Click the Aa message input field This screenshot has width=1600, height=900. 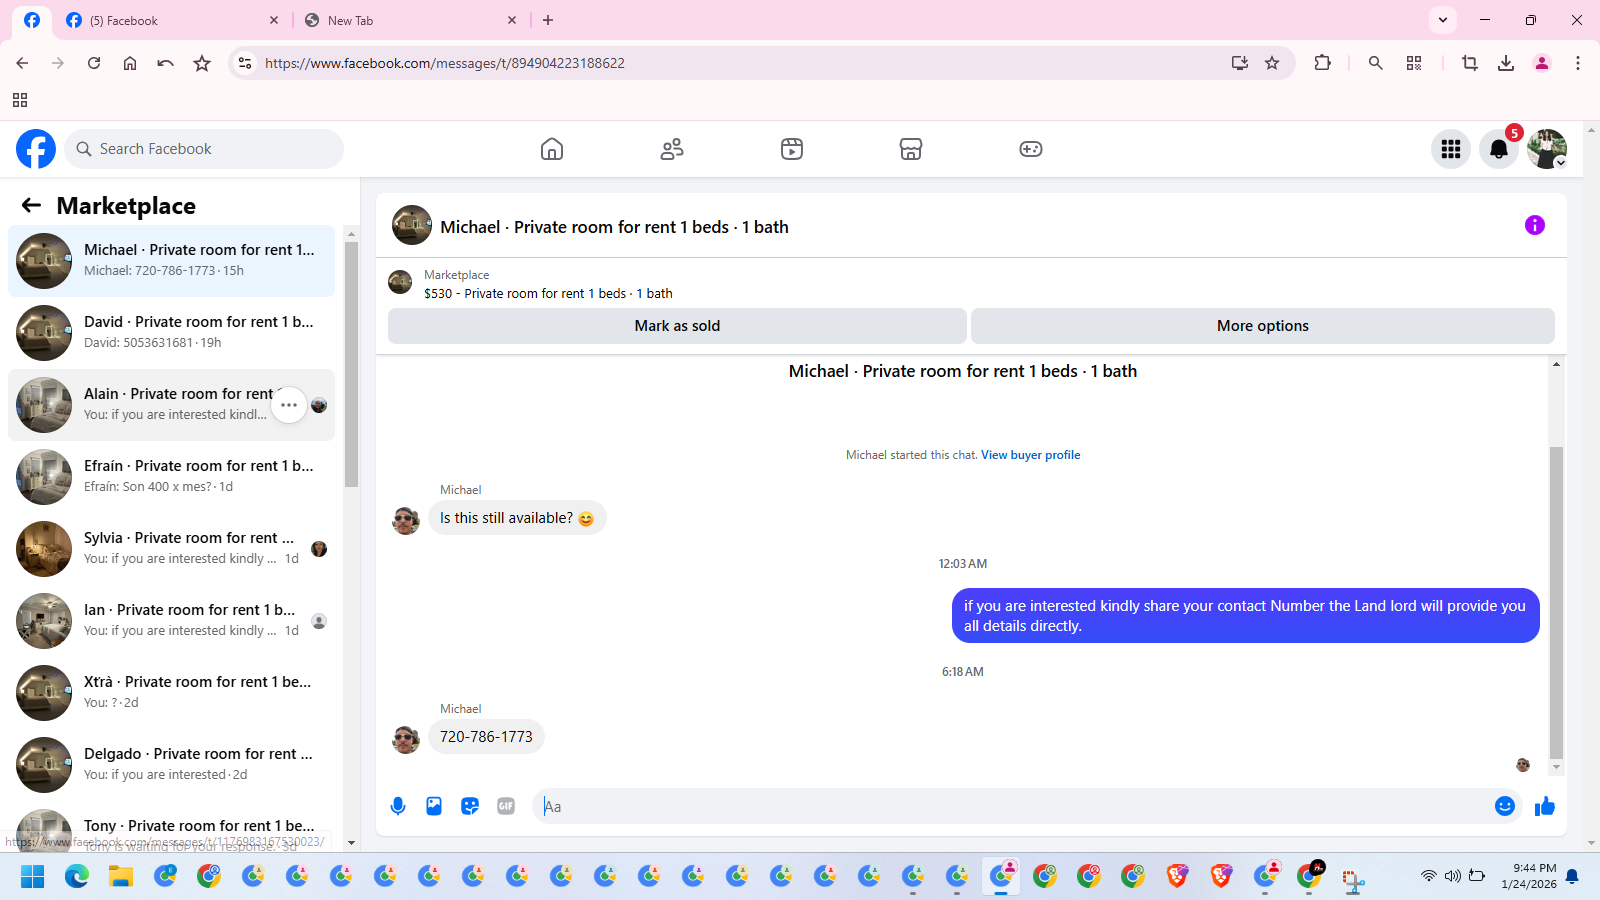(1010, 806)
